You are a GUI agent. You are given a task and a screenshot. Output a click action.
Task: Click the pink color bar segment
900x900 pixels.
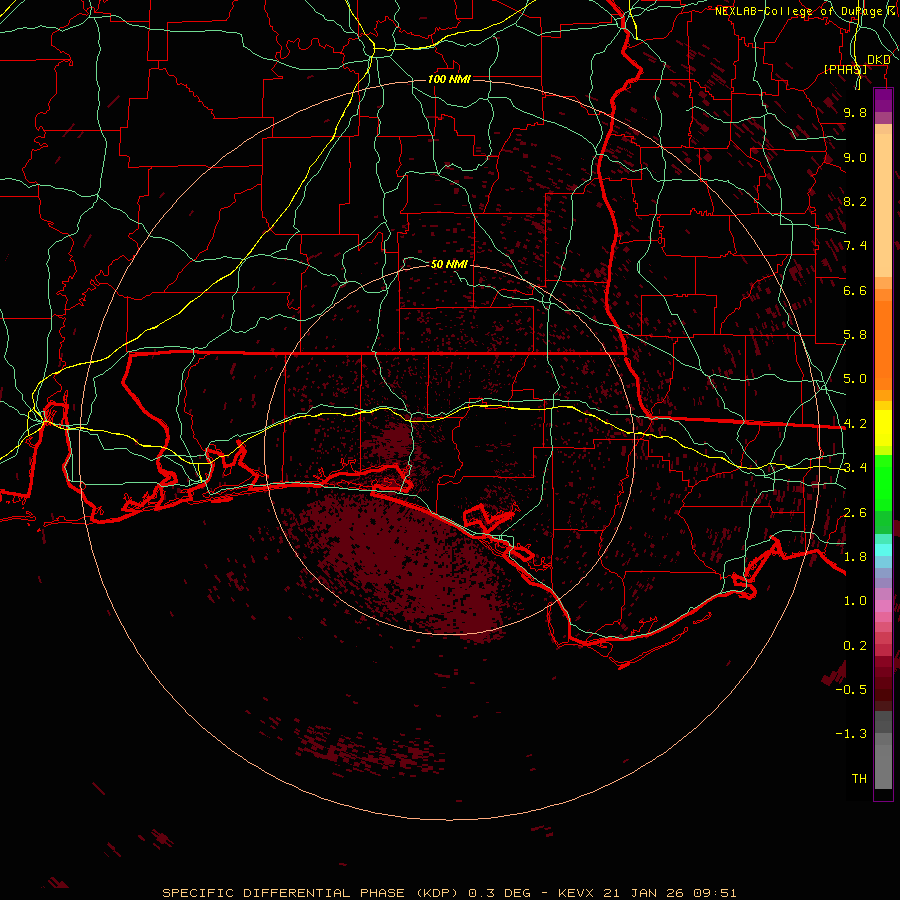coord(883,606)
